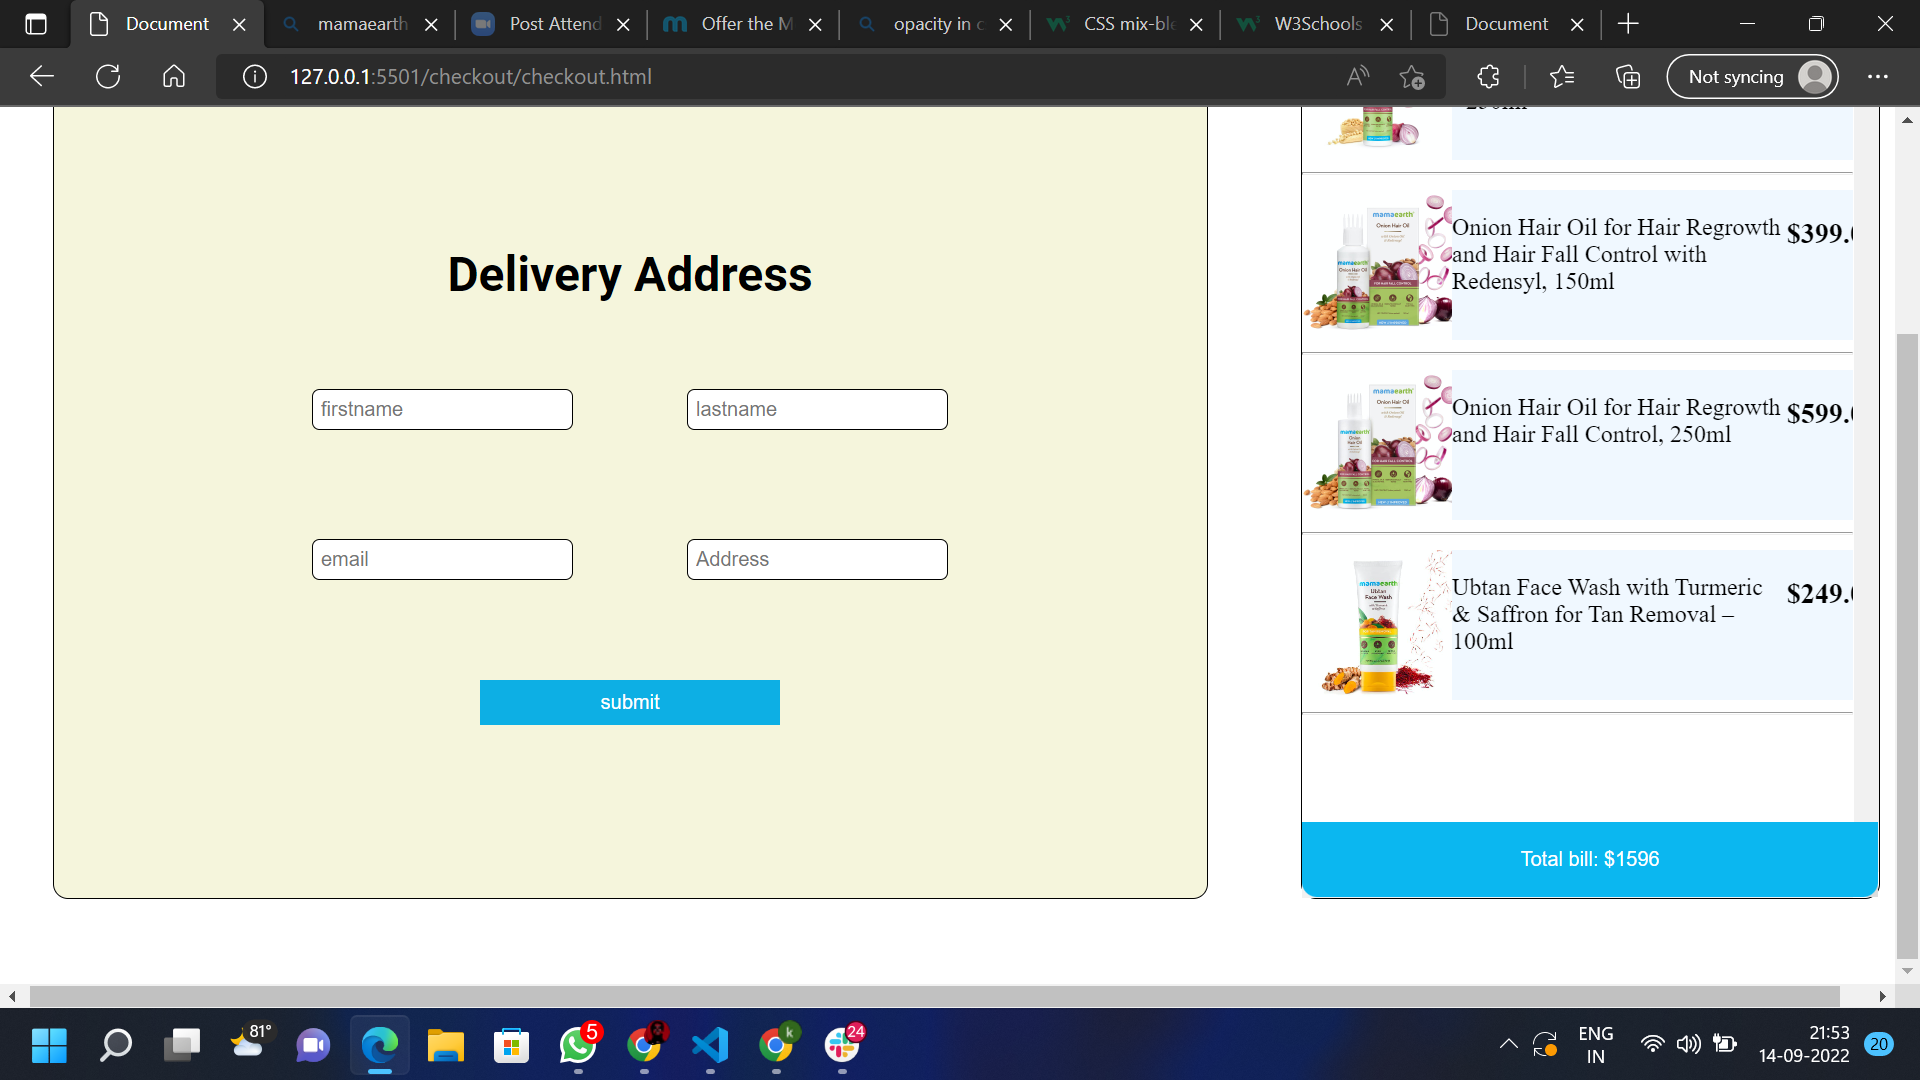The image size is (1920, 1080).
Task: Open the Settings and more menu
Action: coord(1878,76)
